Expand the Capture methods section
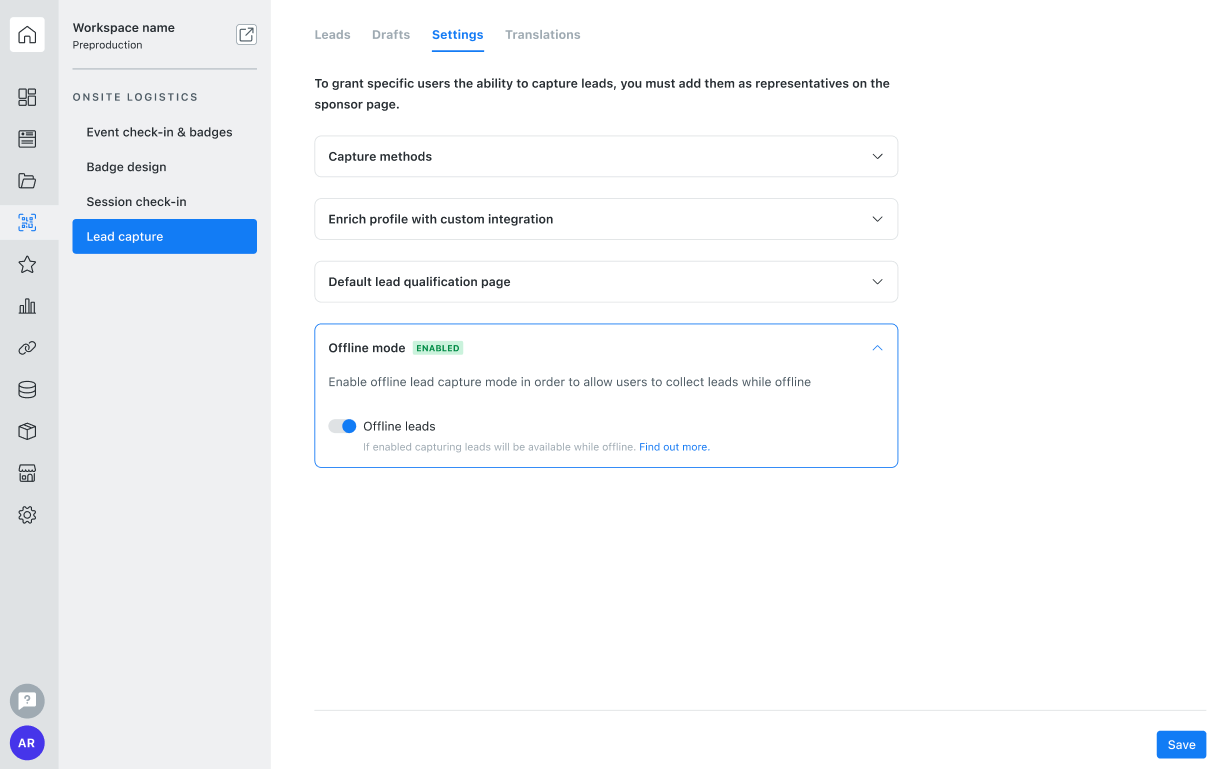The height and width of the screenshot is (769, 1216). pos(606,157)
